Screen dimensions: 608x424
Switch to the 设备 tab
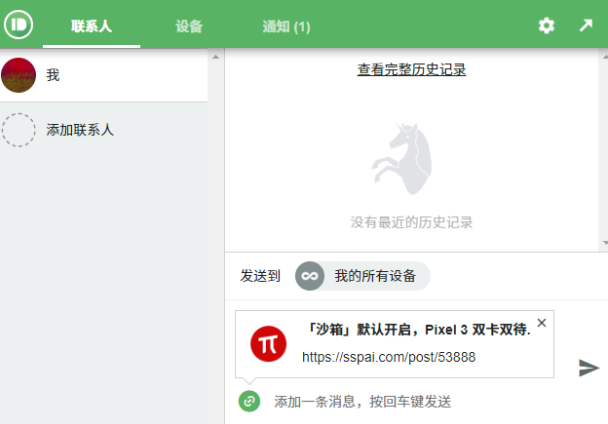(x=189, y=26)
